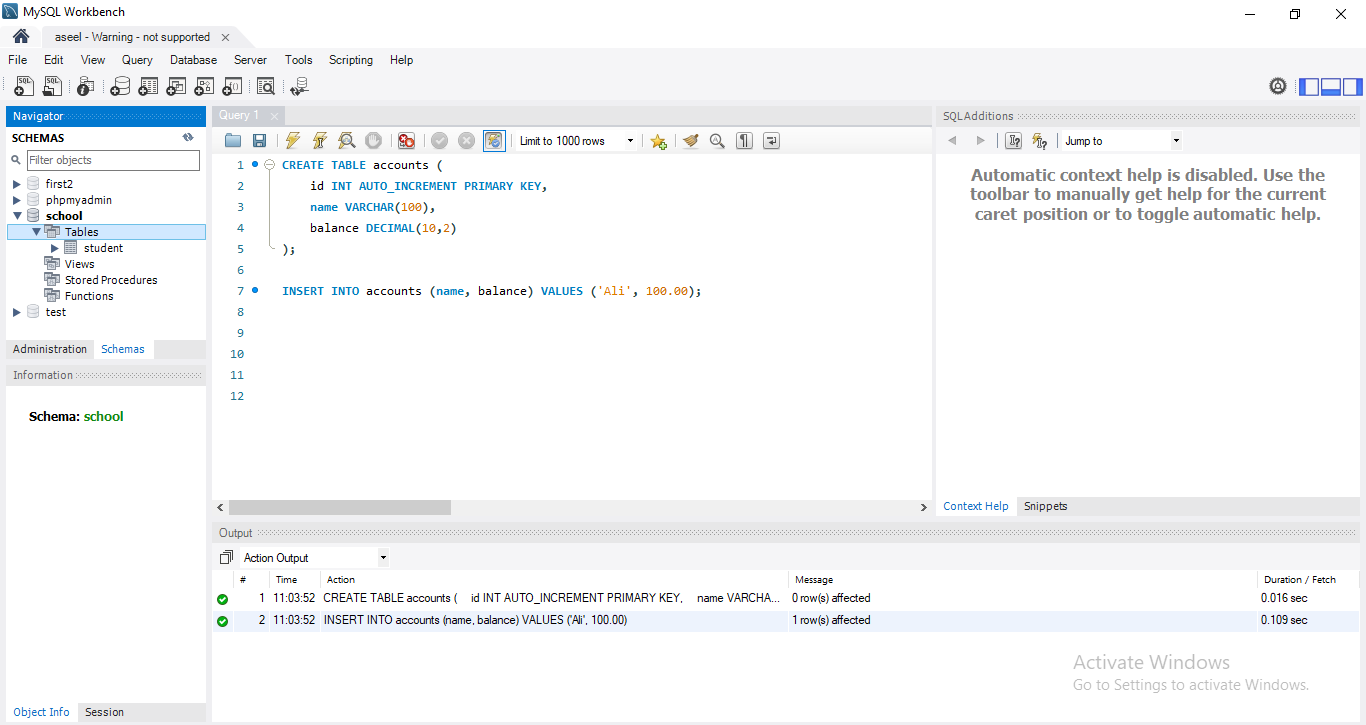The width and height of the screenshot is (1366, 725).
Task: Refresh the SCHEMAS list
Action: (188, 138)
